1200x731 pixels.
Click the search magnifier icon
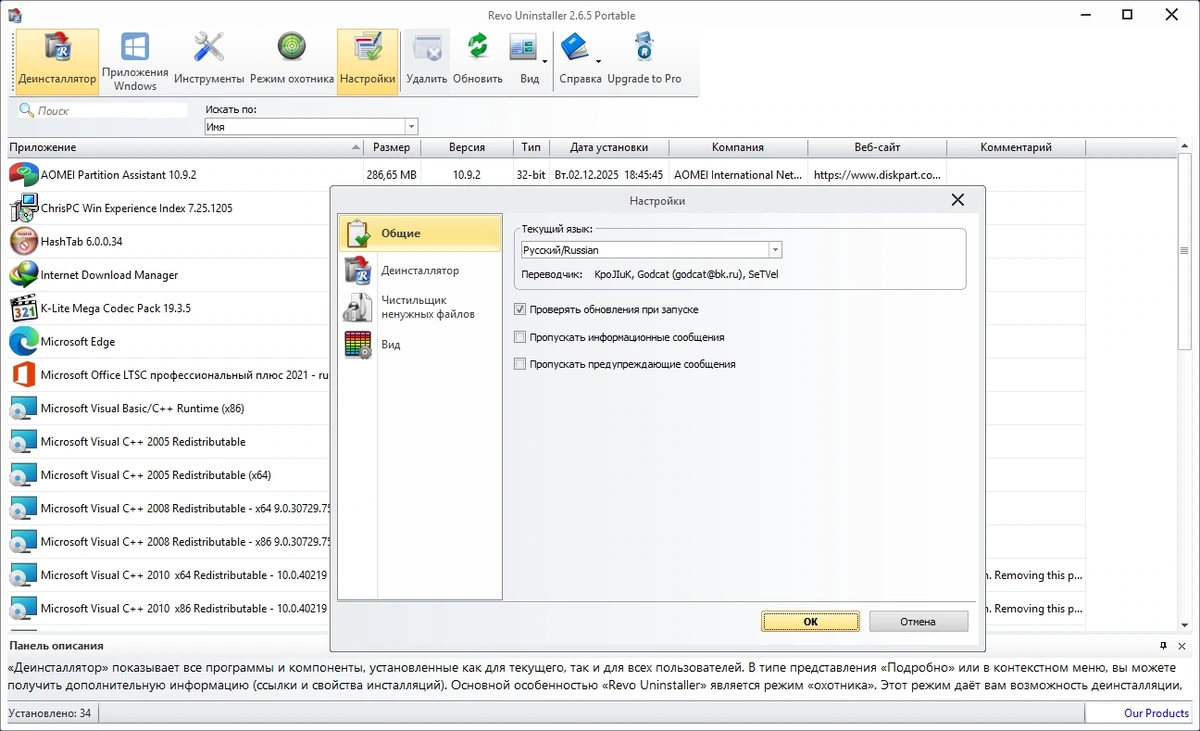(x=27, y=110)
